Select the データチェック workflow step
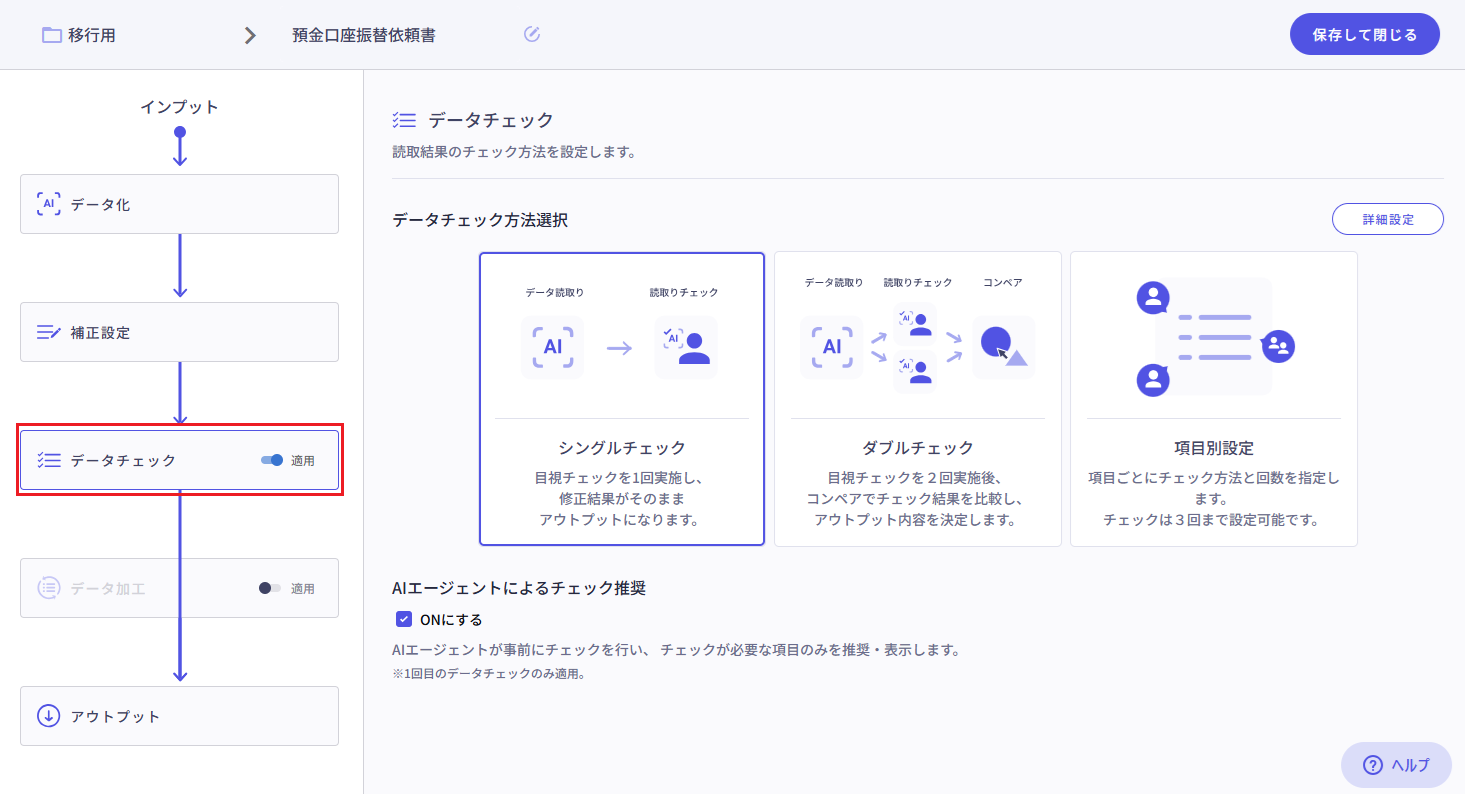1465x794 pixels. pos(179,460)
